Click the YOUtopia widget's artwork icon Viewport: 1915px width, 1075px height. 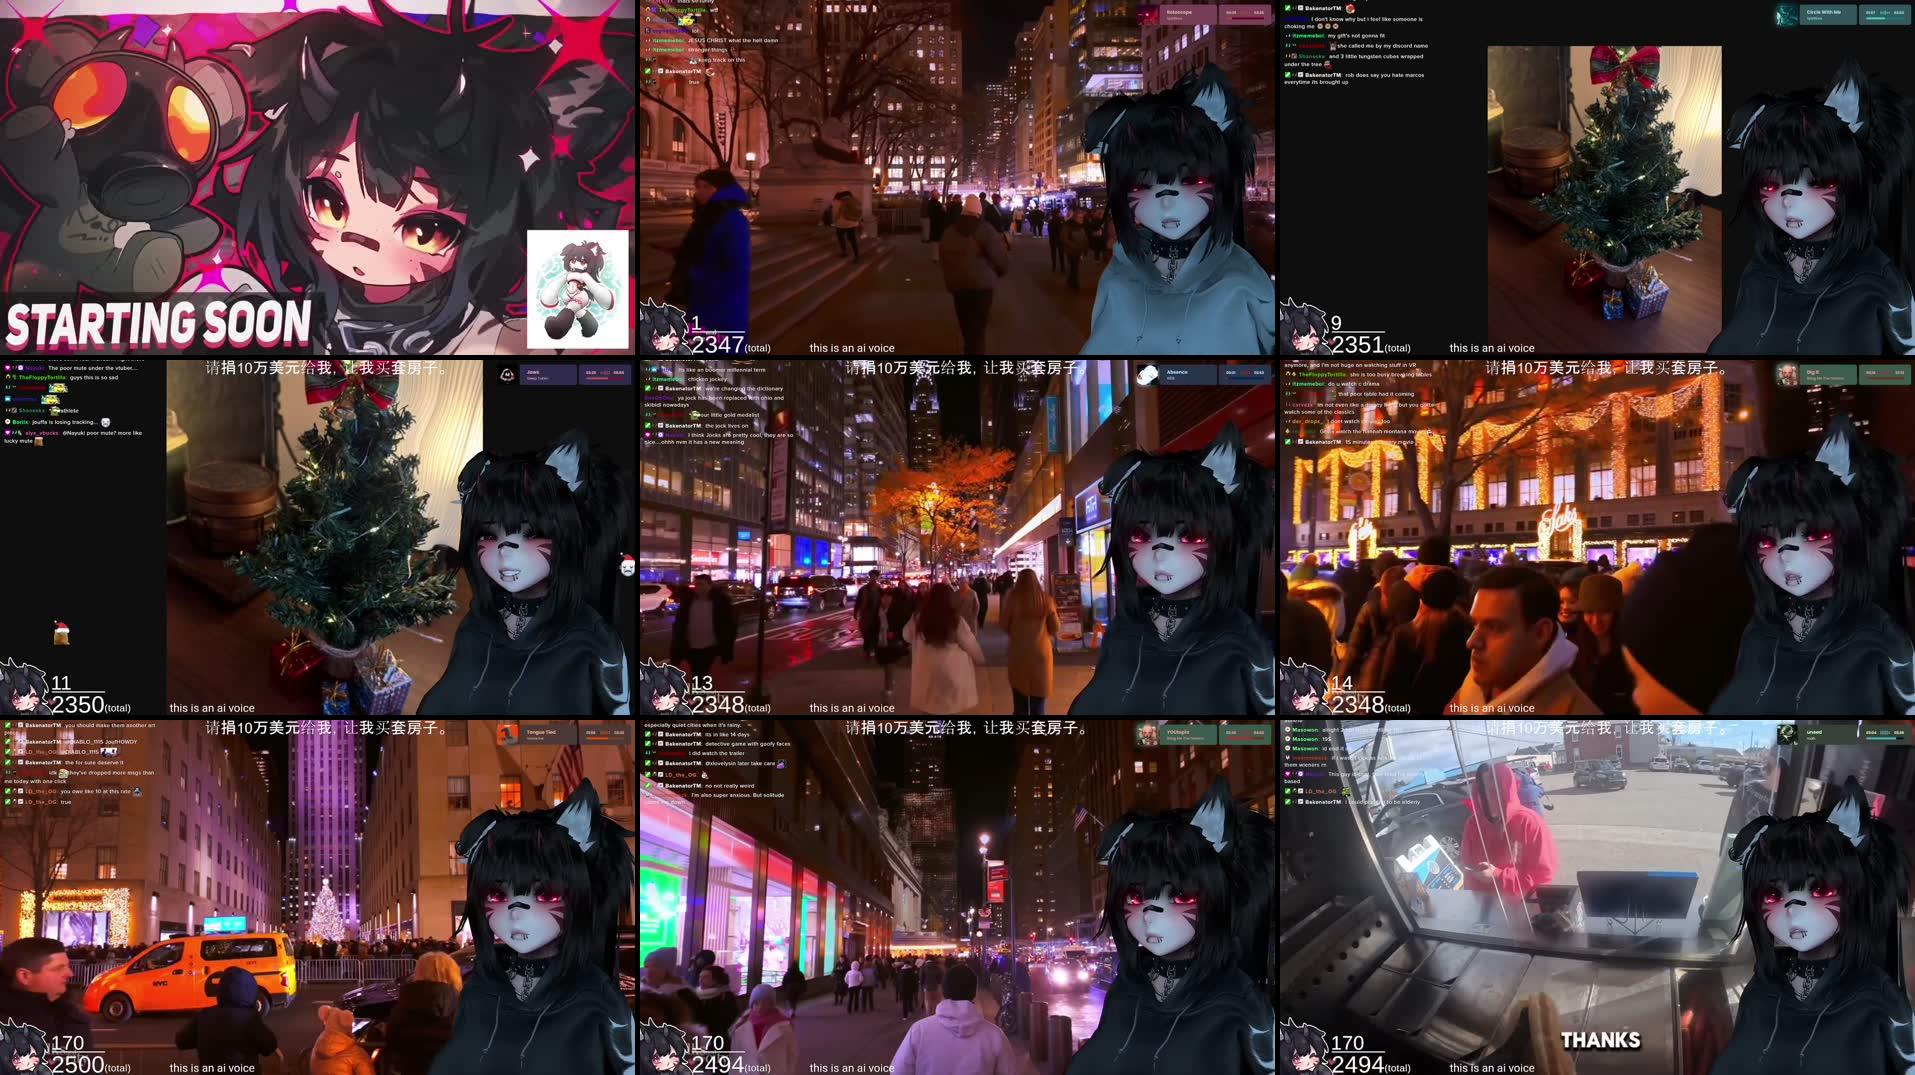pyautogui.click(x=1147, y=735)
